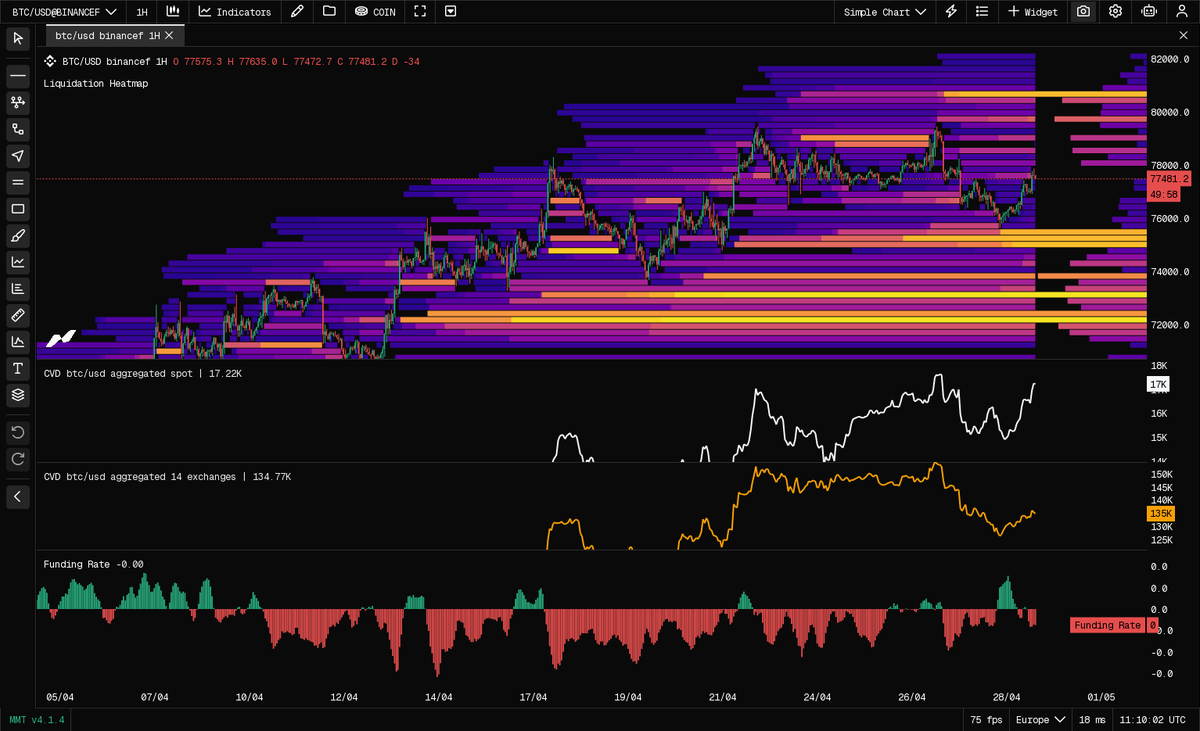Image resolution: width=1200 pixels, height=731 pixels.
Task: Select the area chart pattern tool
Action: click(x=17, y=342)
